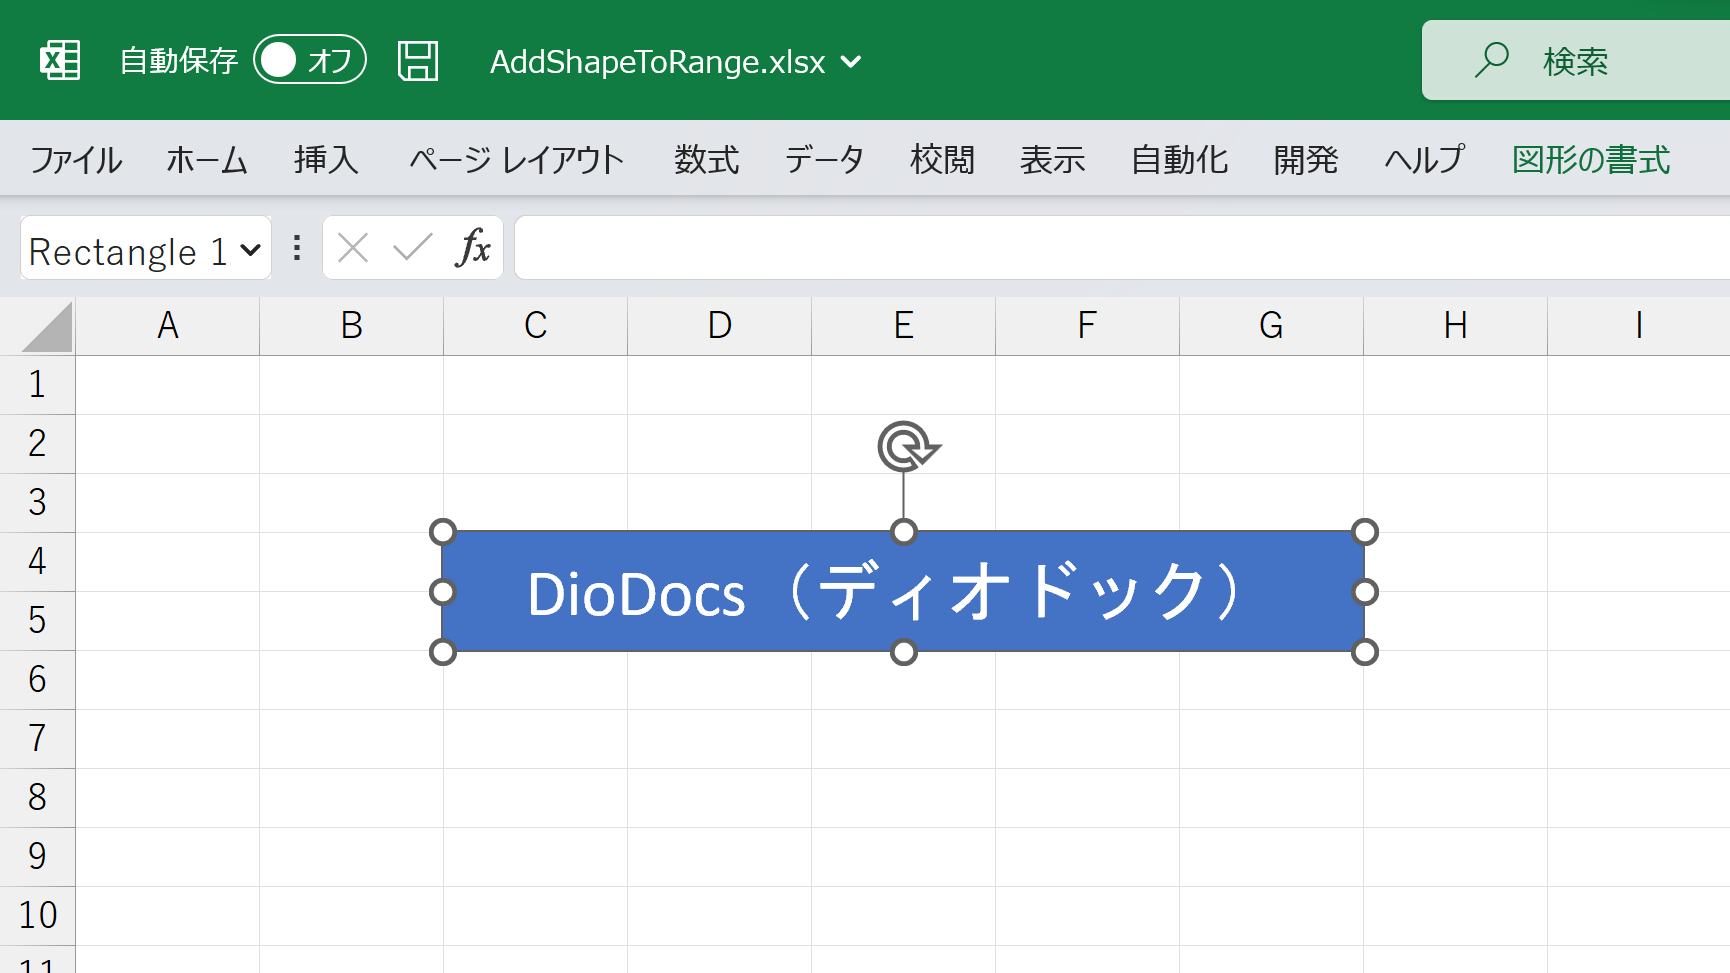Click the shape's bottom-left resize handle
Screen dimensions: 1730x973
442,652
